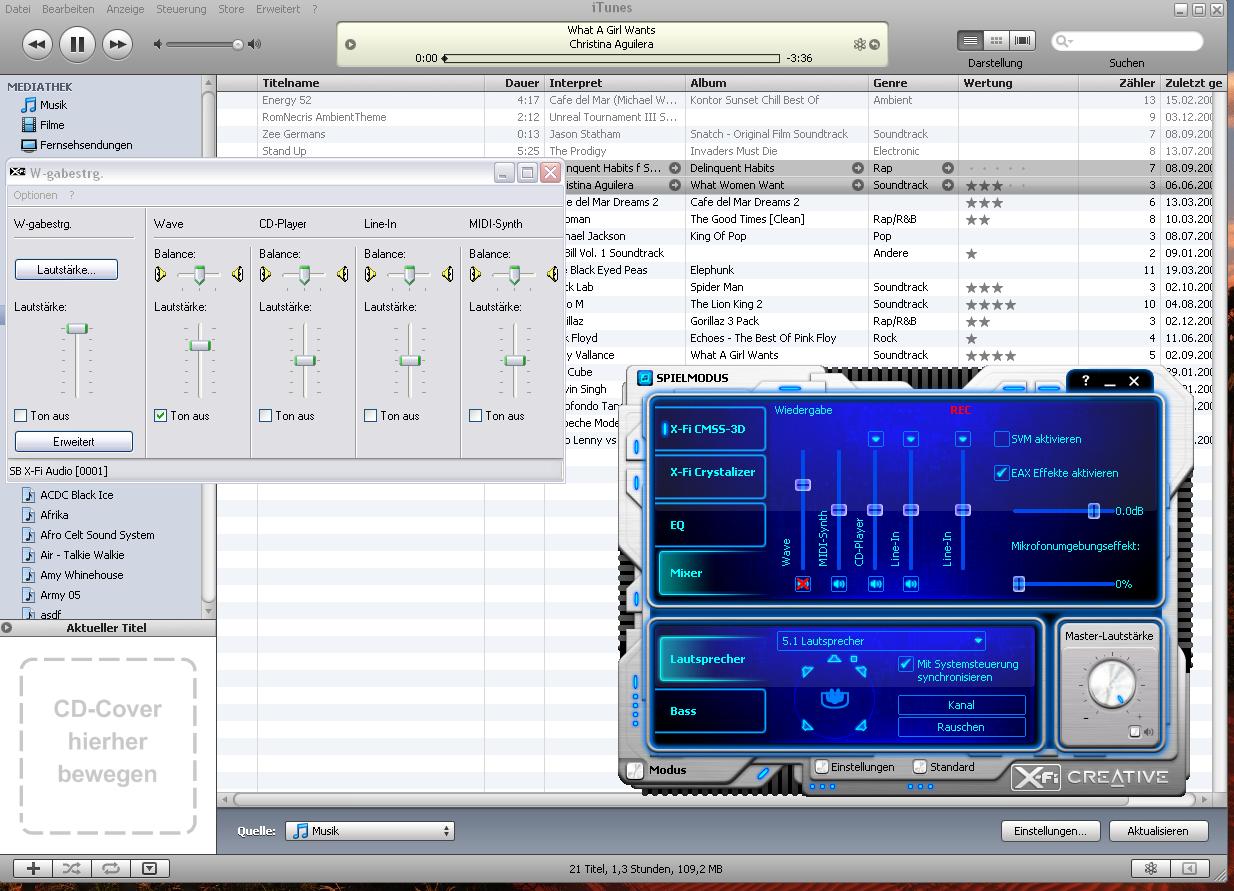Skip to previous track in iTunes
Image resolution: width=1234 pixels, height=891 pixels.
(37, 44)
